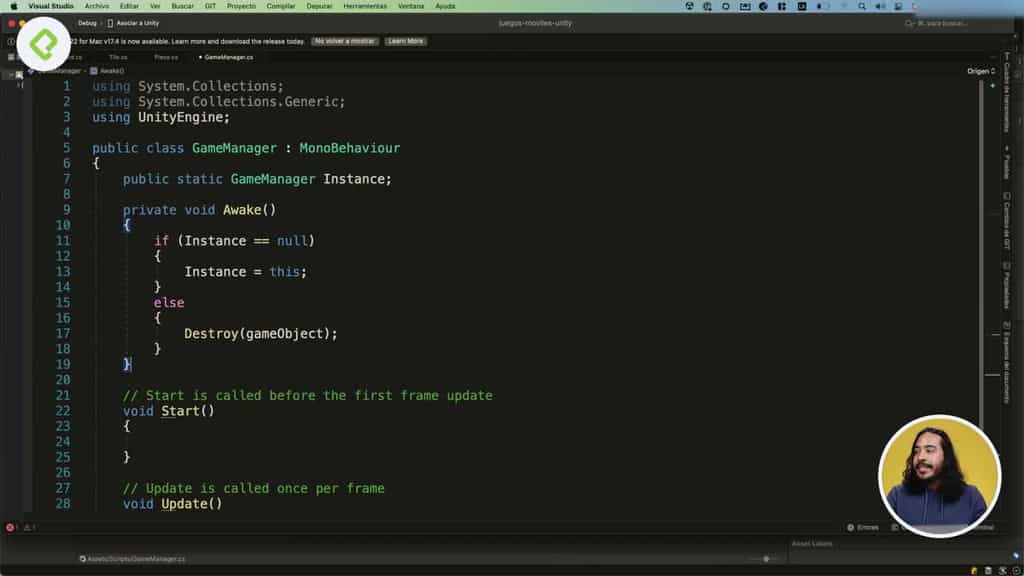The height and width of the screenshot is (576, 1024).
Task: Open macOS Spotlight search icon
Action: click(x=862, y=7)
